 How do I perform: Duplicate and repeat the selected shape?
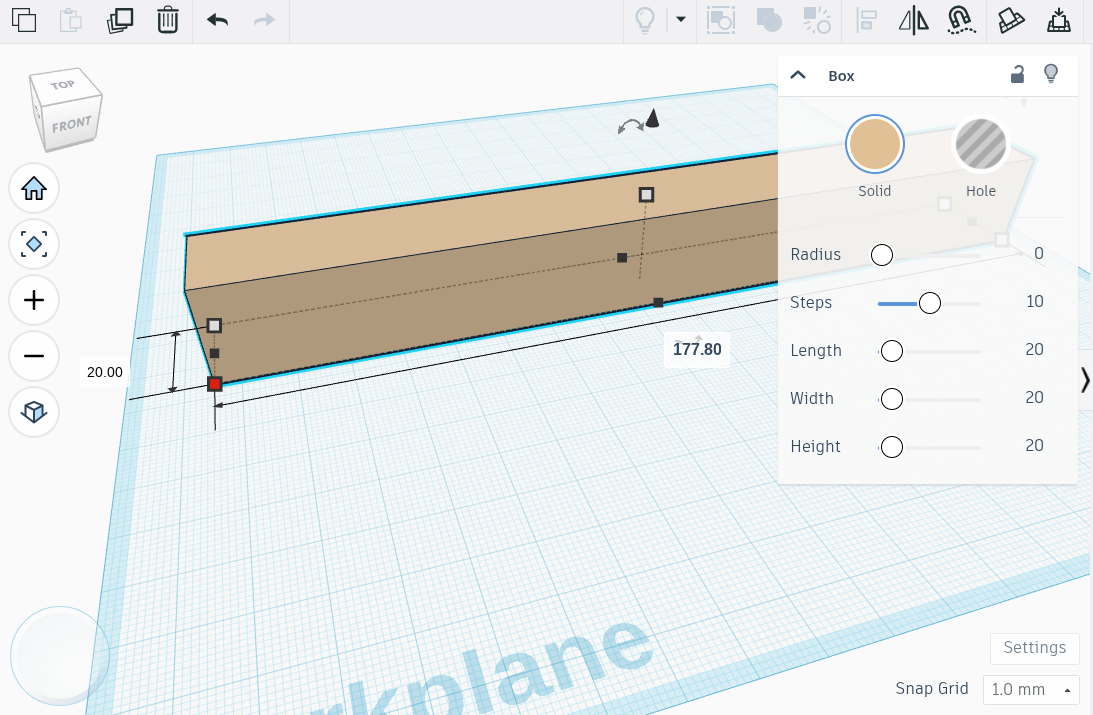[x=120, y=20]
